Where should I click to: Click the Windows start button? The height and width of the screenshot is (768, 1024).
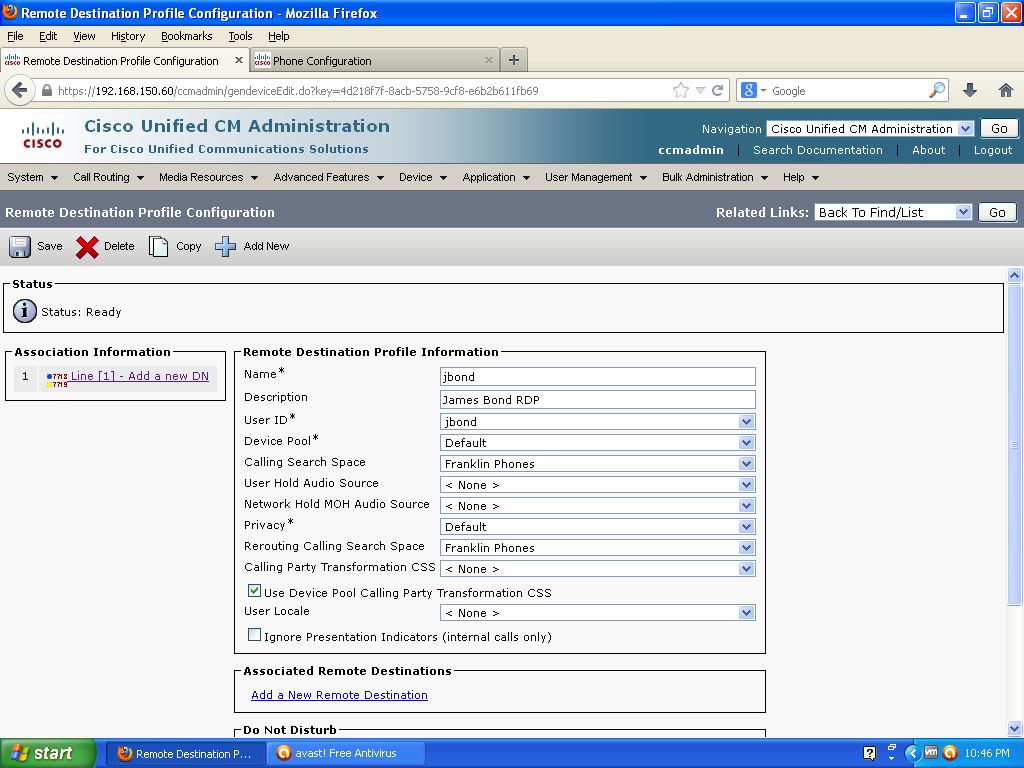tap(48, 753)
